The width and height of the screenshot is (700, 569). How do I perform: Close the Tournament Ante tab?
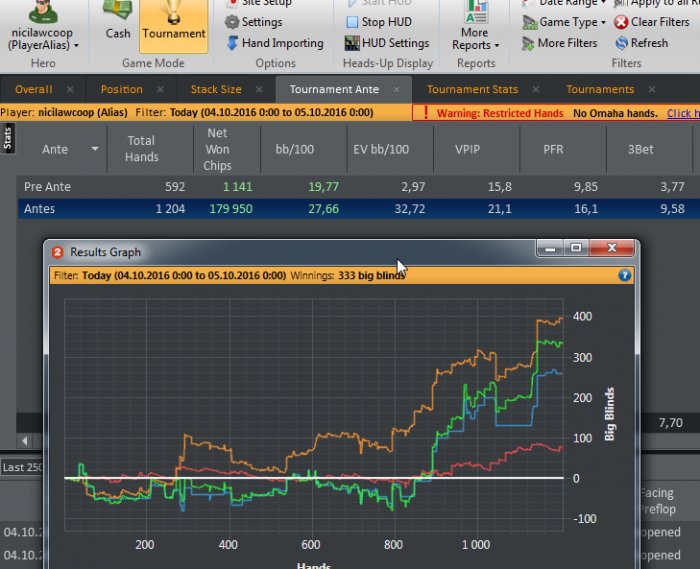[x=396, y=89]
